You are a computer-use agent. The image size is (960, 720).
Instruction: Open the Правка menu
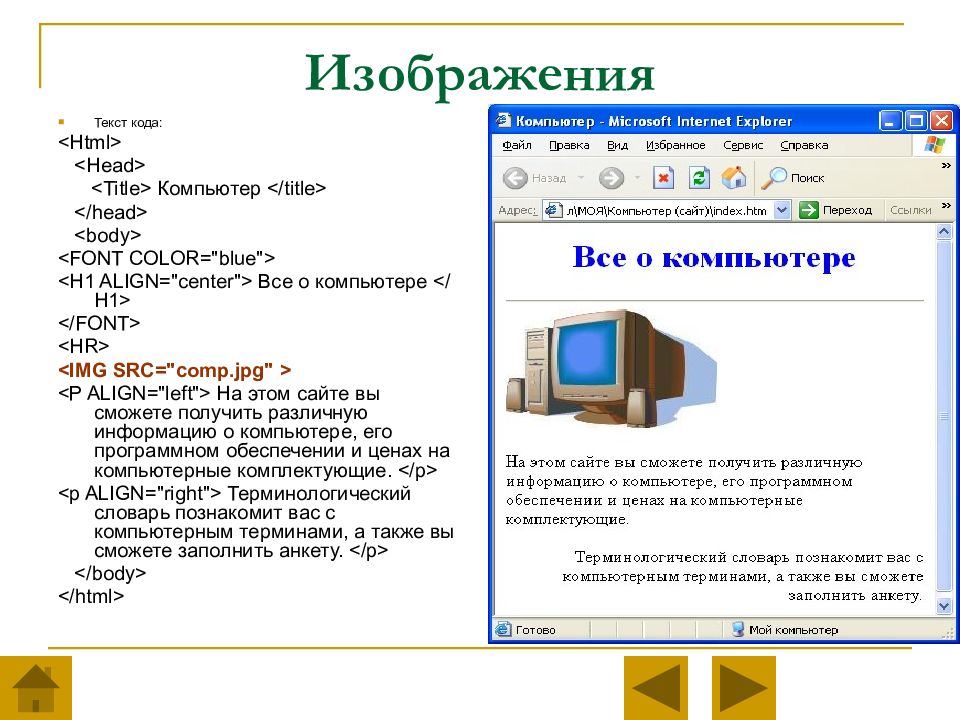pos(569,145)
